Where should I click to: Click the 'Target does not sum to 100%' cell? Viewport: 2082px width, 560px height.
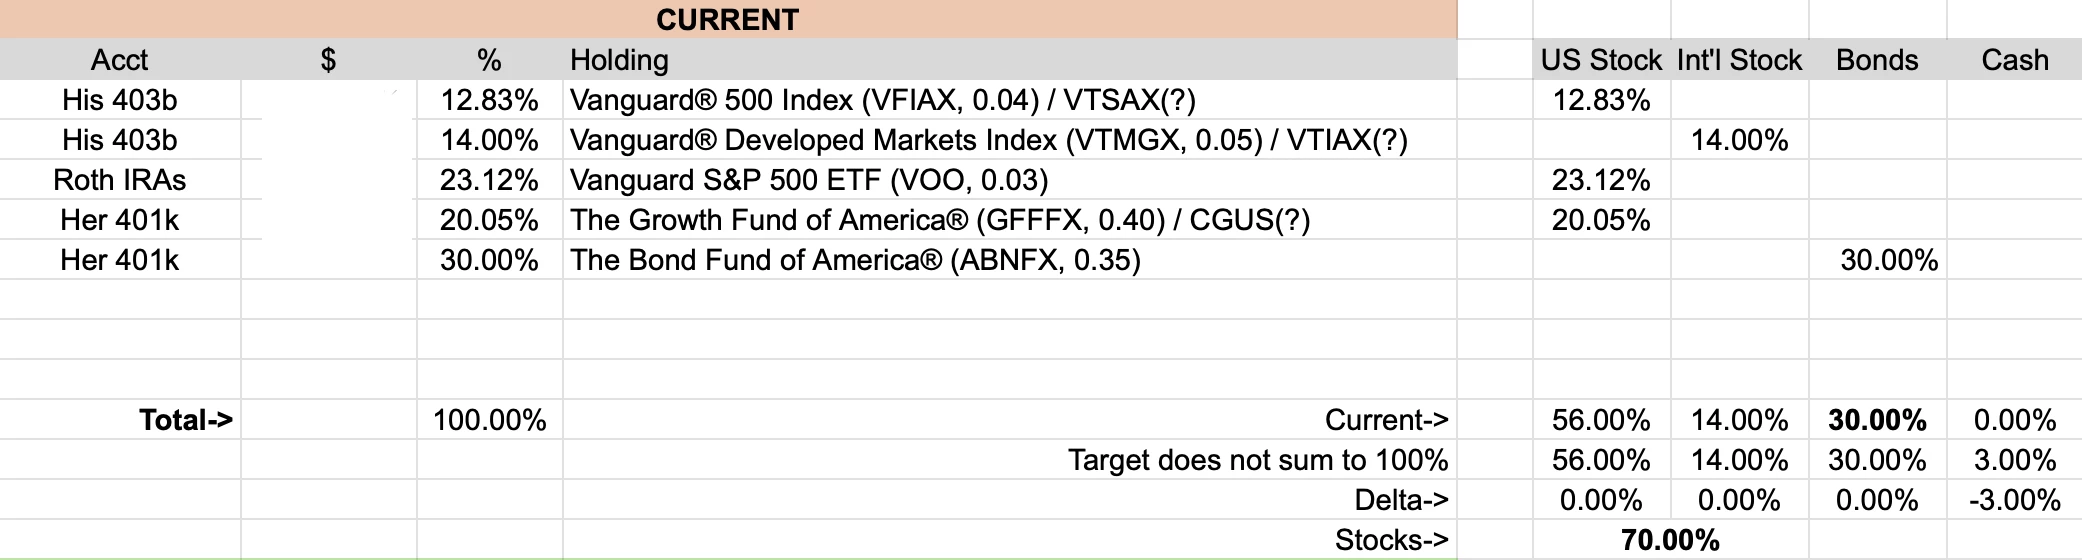click(1010, 460)
